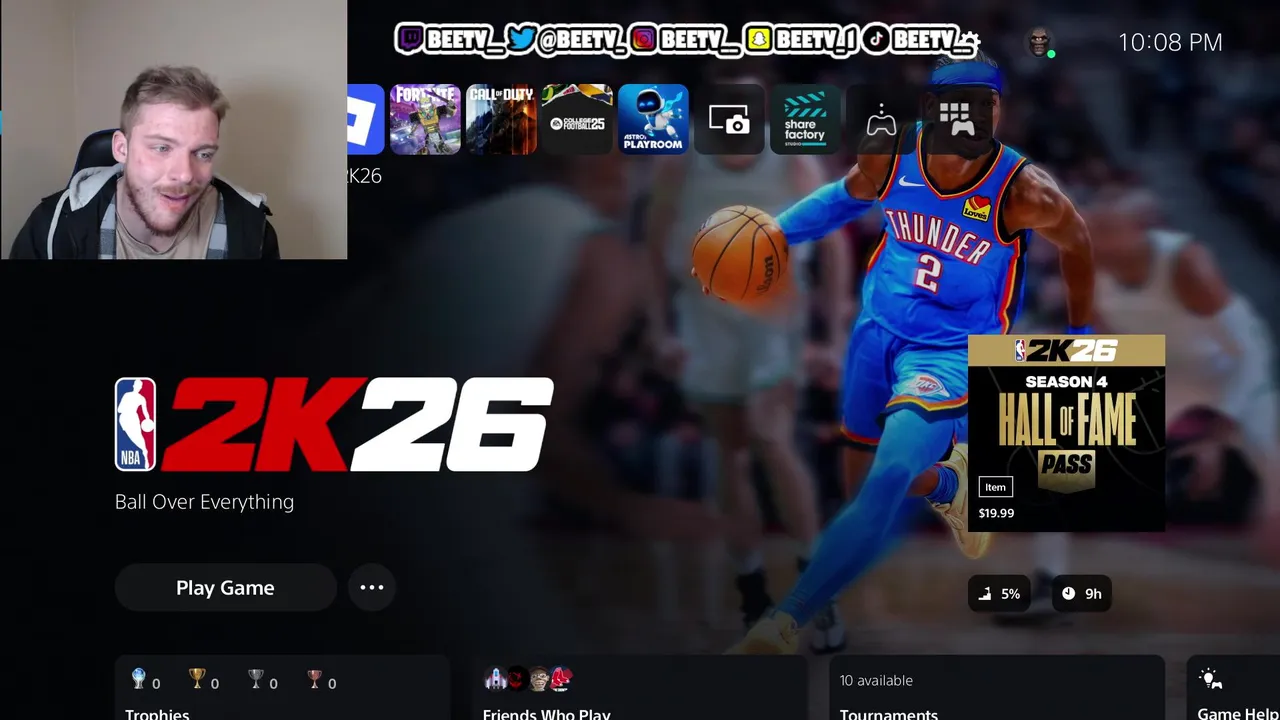
Task: View the 5% game progress badge
Action: click(999, 594)
